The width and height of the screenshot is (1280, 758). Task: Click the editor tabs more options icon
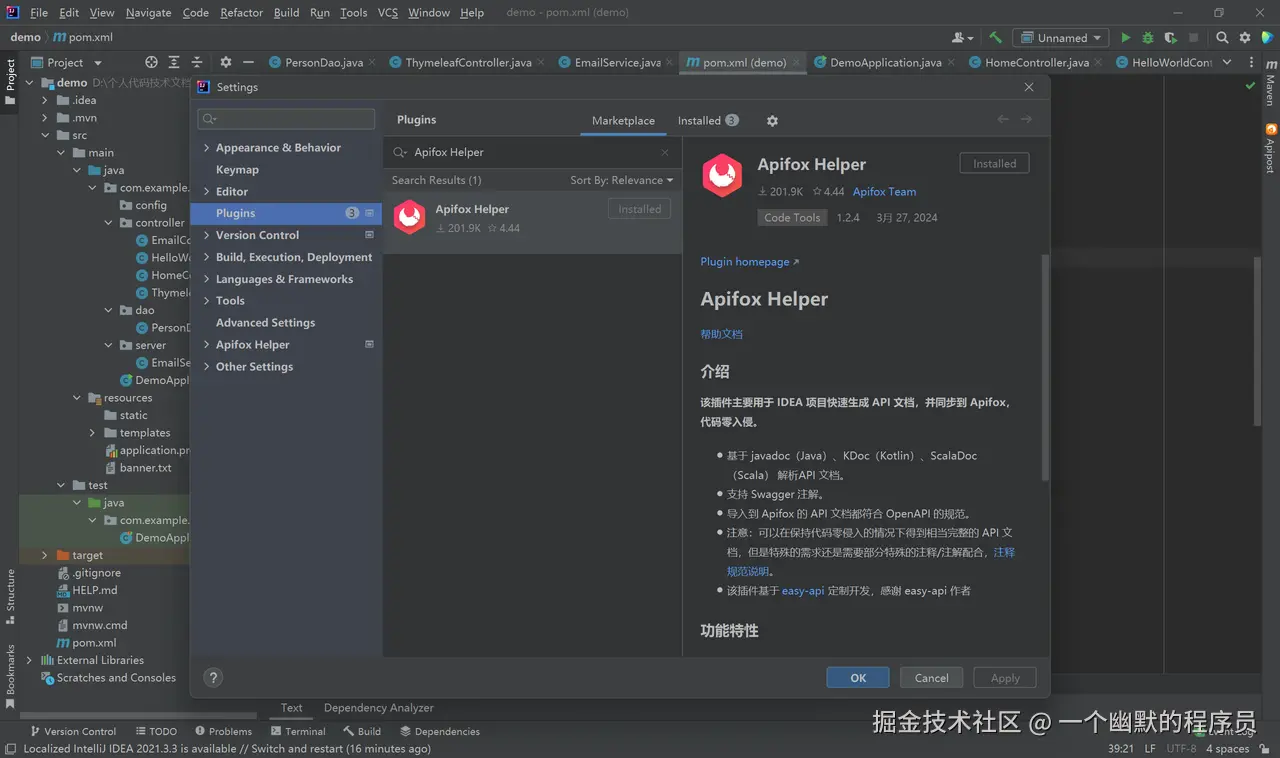pos(1252,62)
